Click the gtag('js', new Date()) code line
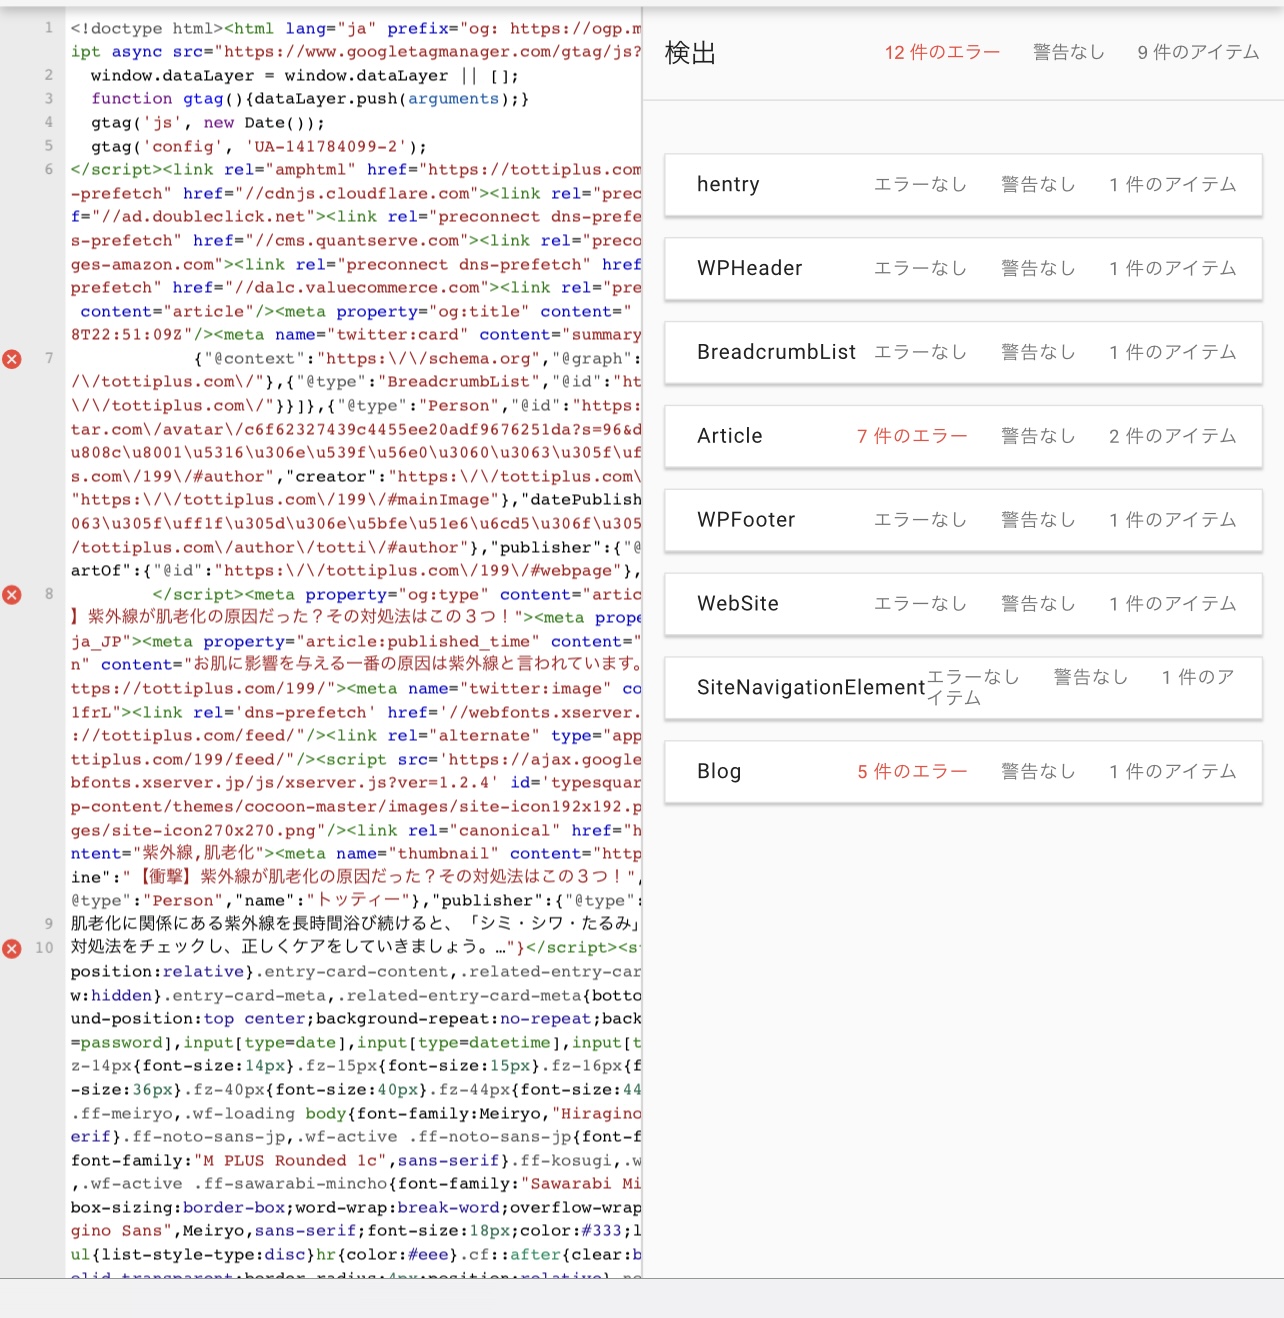Viewport: 1284px width, 1318px height. (x=208, y=123)
